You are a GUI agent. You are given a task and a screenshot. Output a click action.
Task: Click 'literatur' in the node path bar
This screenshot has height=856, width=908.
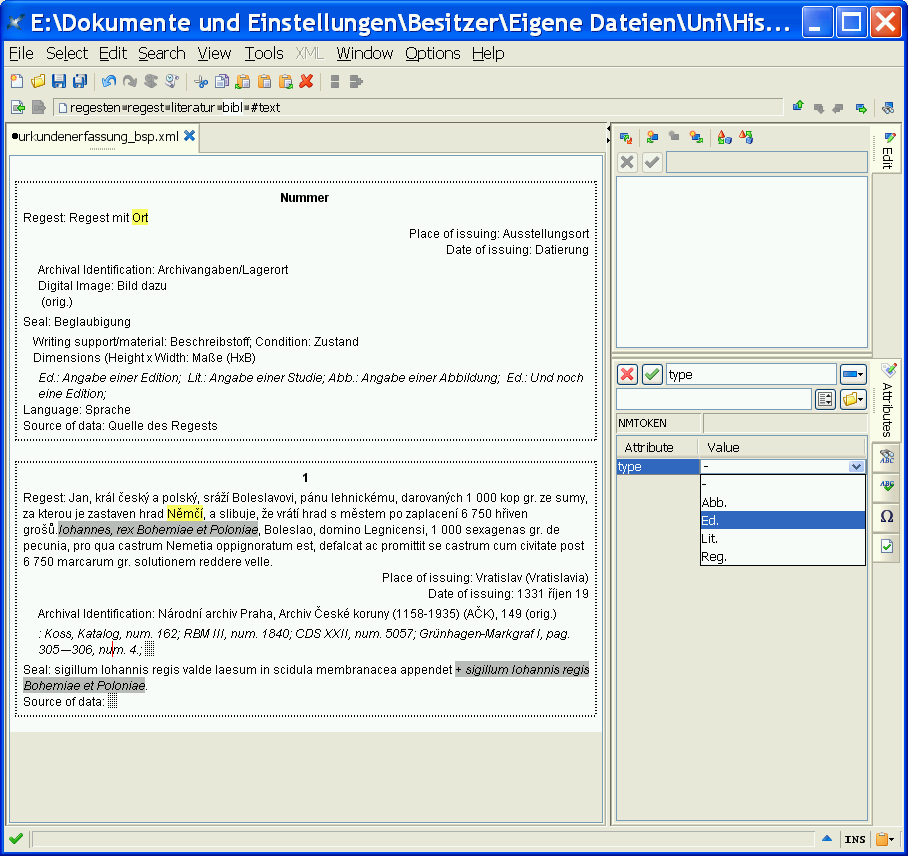[x=193, y=107]
